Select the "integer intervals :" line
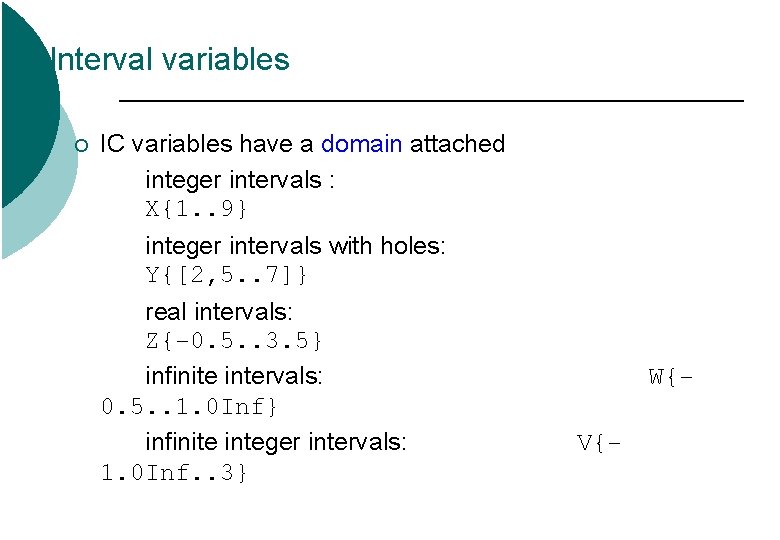This screenshot has width=780, height=540. click(x=240, y=180)
